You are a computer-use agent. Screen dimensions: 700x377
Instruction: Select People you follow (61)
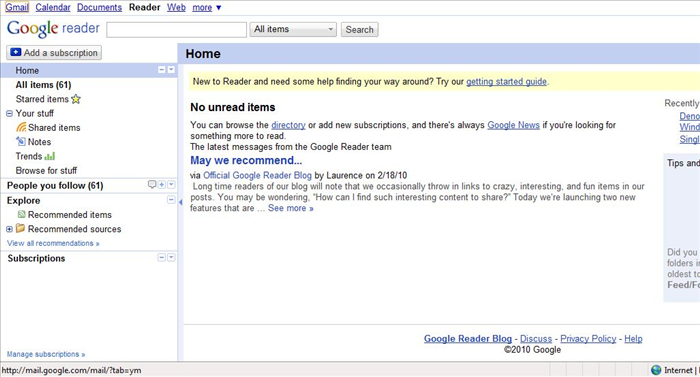(x=55, y=185)
